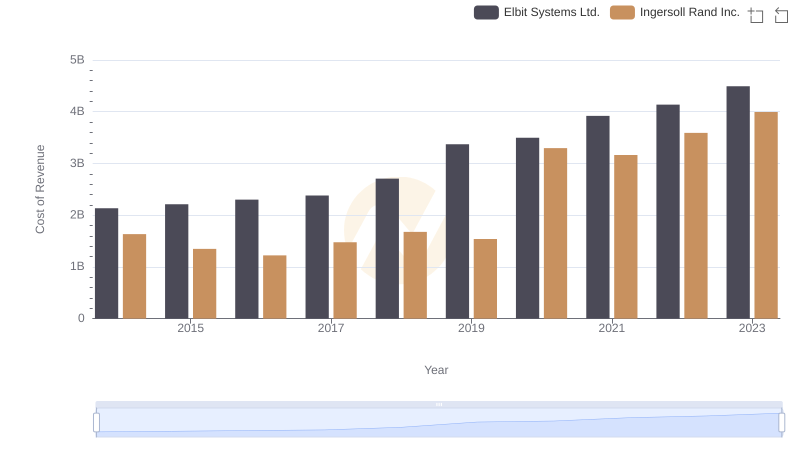Click the Elbit Systems bar for 2019
Screen dimensions: 800x461
click(457, 232)
